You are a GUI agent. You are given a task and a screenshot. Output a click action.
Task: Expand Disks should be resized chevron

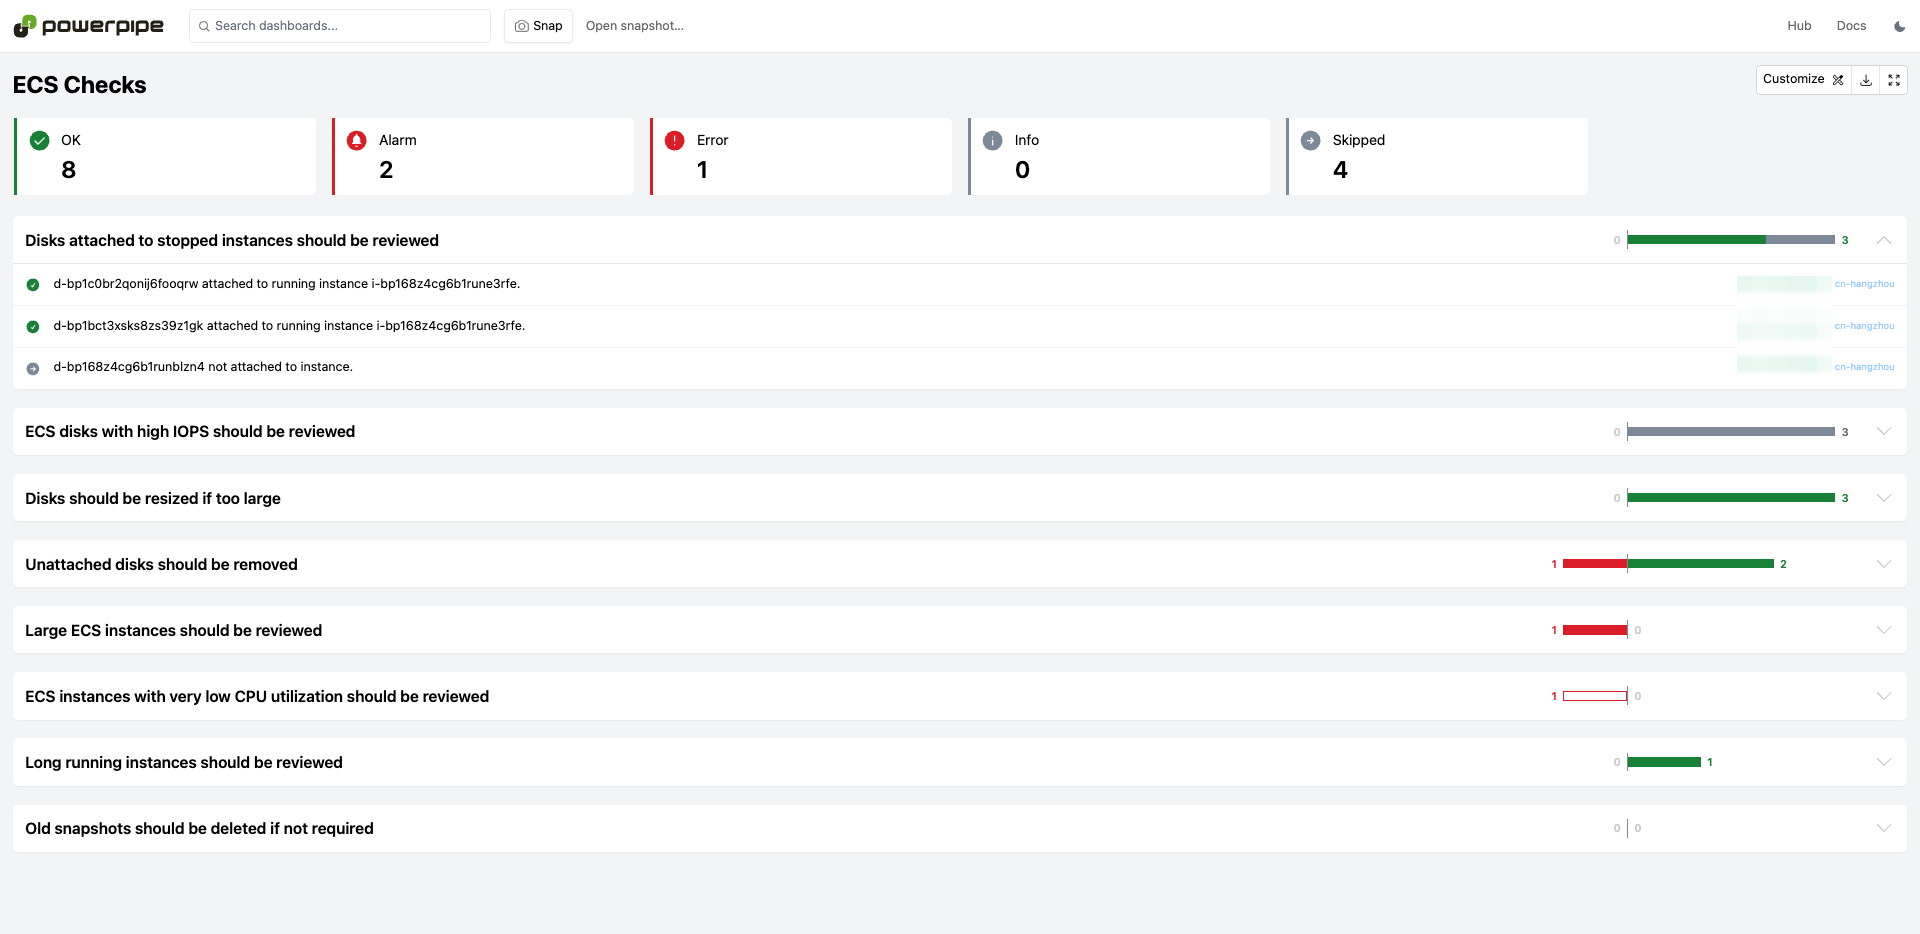click(1884, 498)
